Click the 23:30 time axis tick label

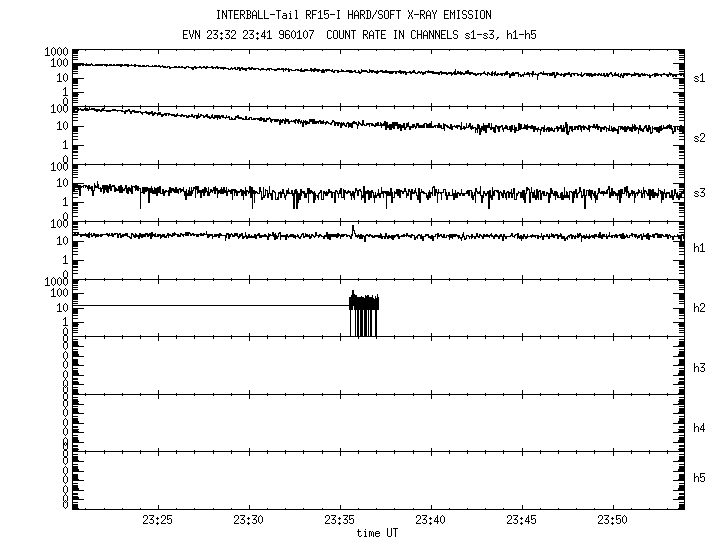[249, 520]
